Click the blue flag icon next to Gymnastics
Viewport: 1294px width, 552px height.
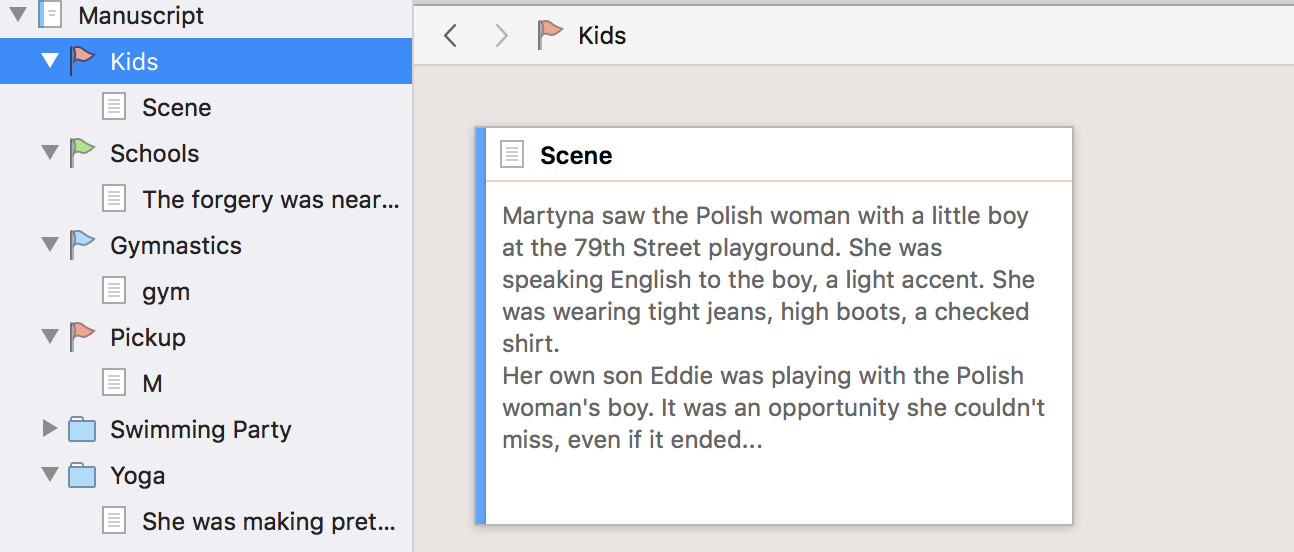tap(83, 245)
